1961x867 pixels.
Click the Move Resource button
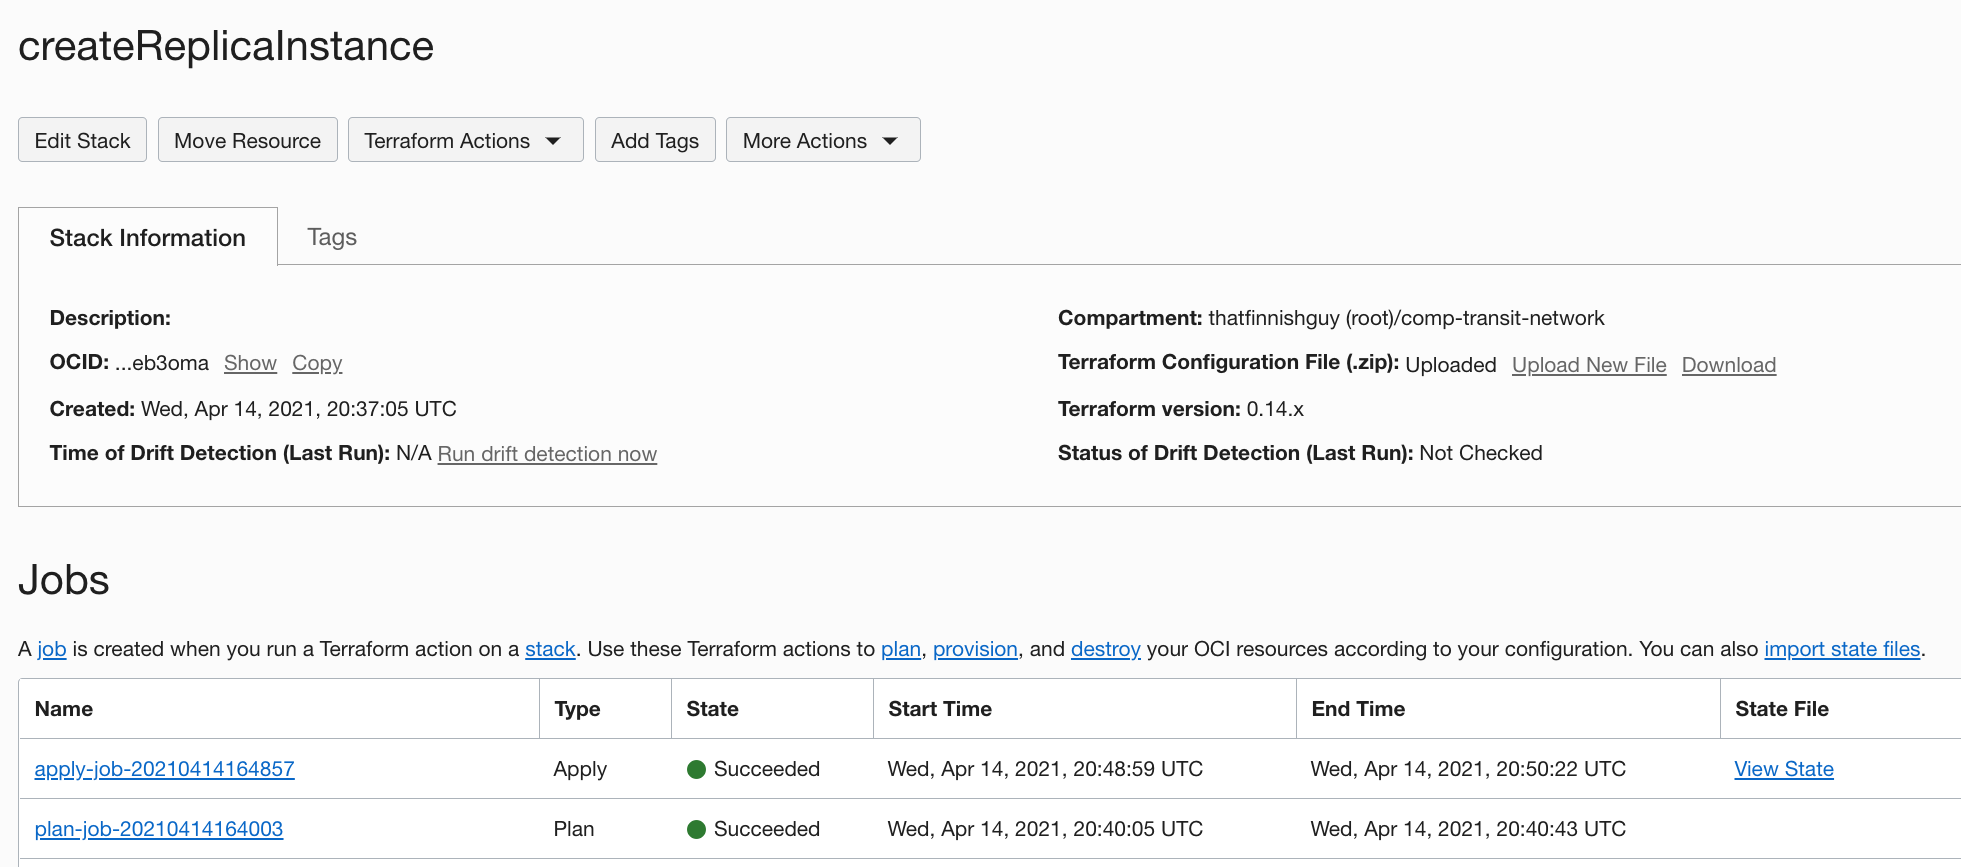[x=247, y=140]
